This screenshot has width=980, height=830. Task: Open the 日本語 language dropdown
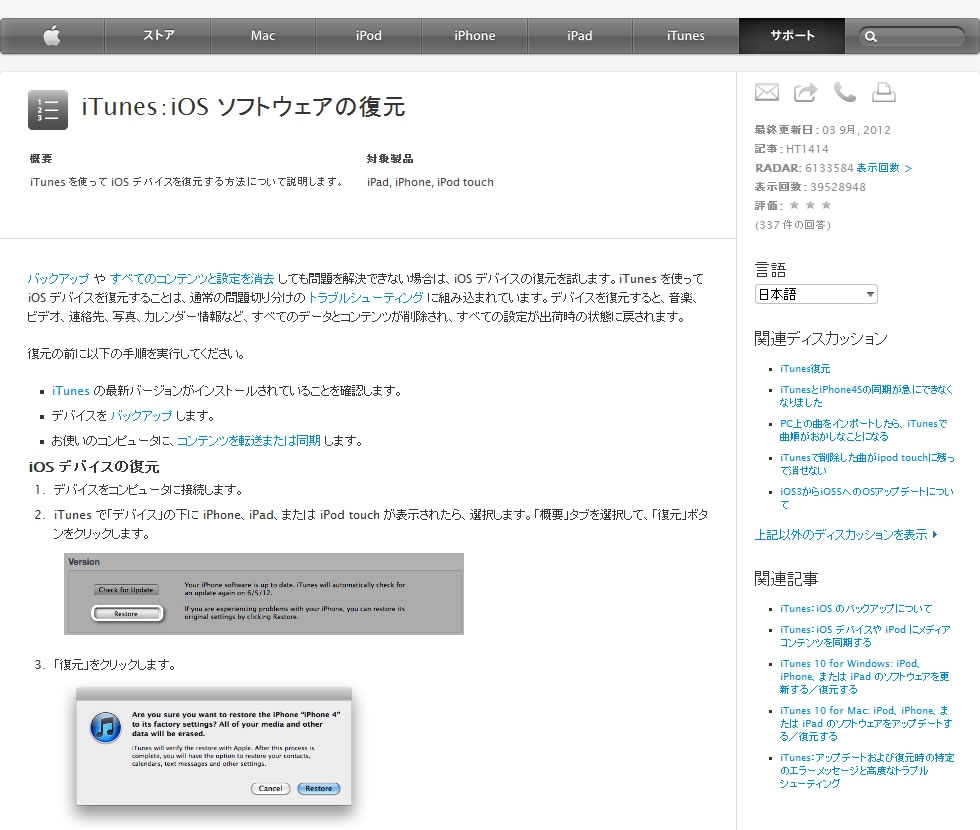tap(816, 294)
